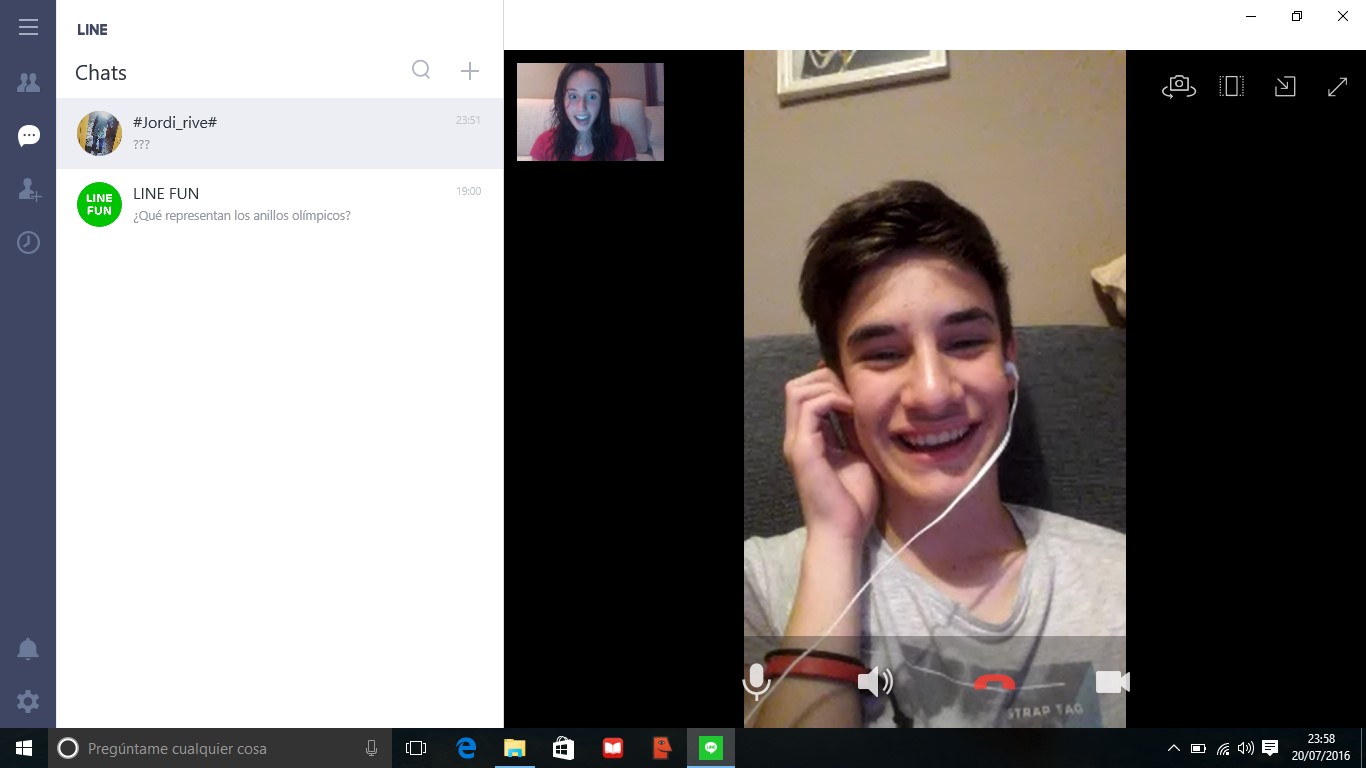This screenshot has height=768, width=1366.
Task: Open the notifications bell icon
Action: [x=28, y=649]
